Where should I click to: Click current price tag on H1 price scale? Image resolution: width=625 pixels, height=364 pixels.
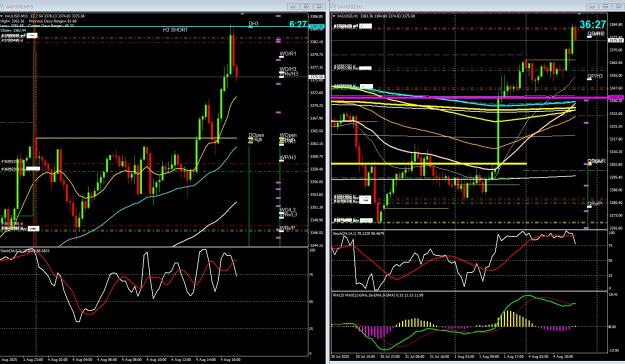click(615, 40)
